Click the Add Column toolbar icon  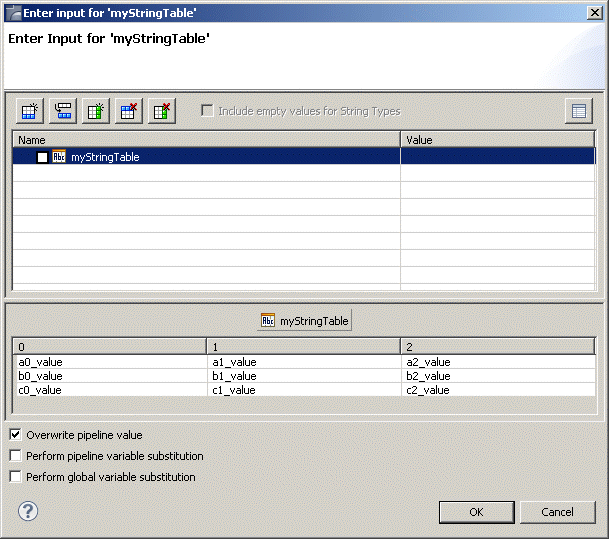point(96,111)
